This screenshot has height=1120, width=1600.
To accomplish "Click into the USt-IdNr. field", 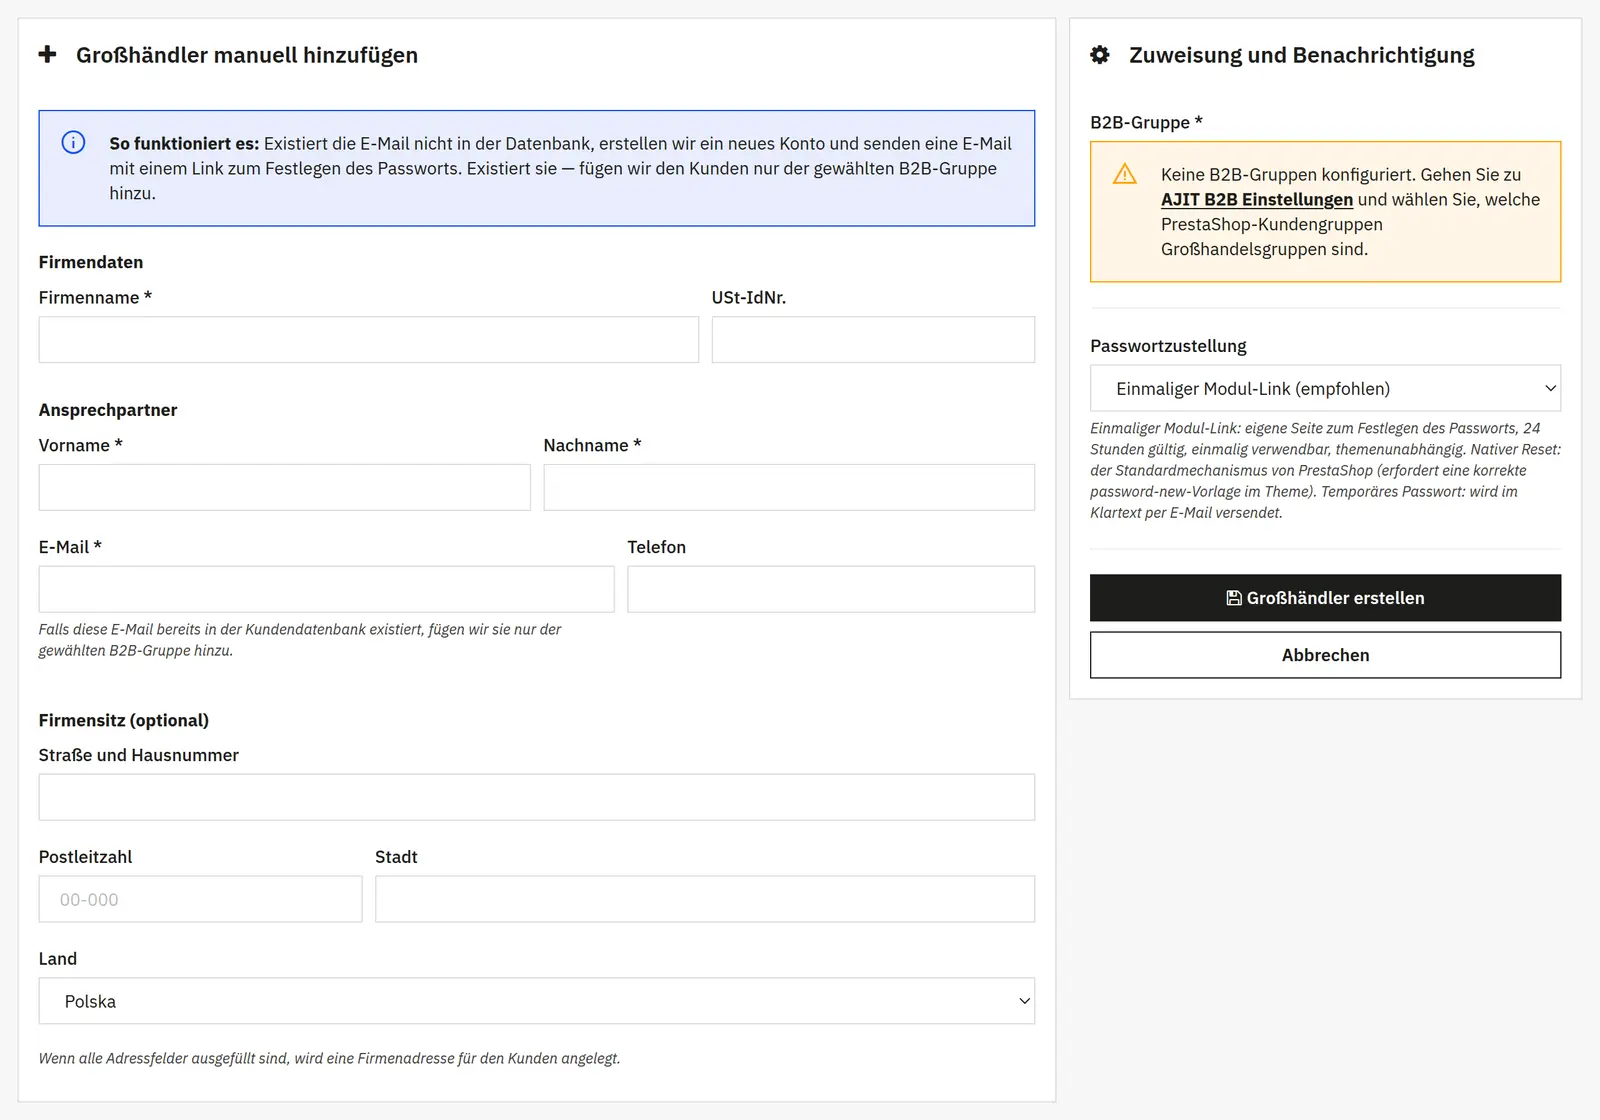I will click(873, 340).
